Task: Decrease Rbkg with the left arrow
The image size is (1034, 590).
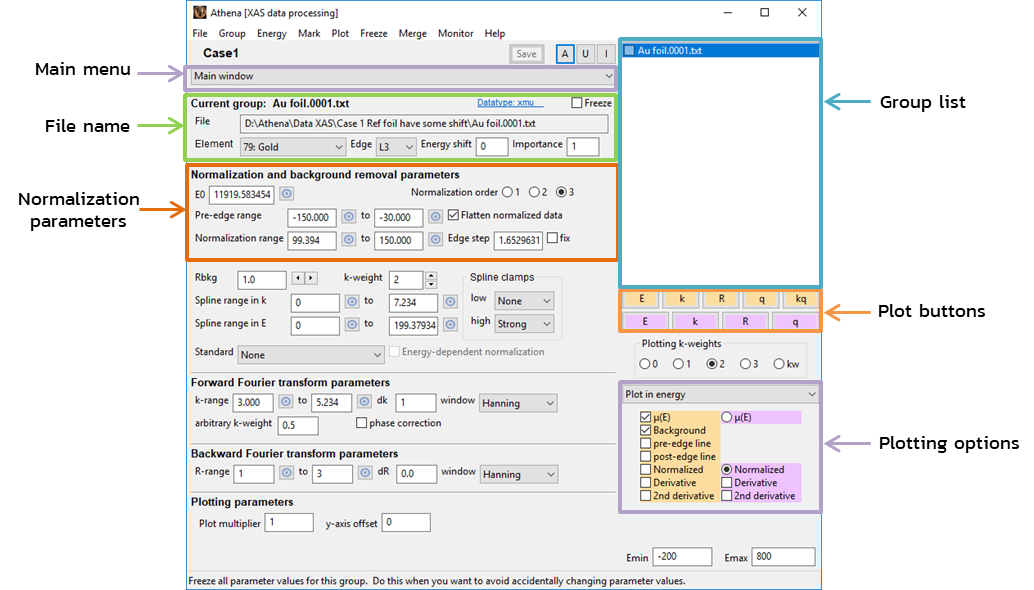Action: 298,278
